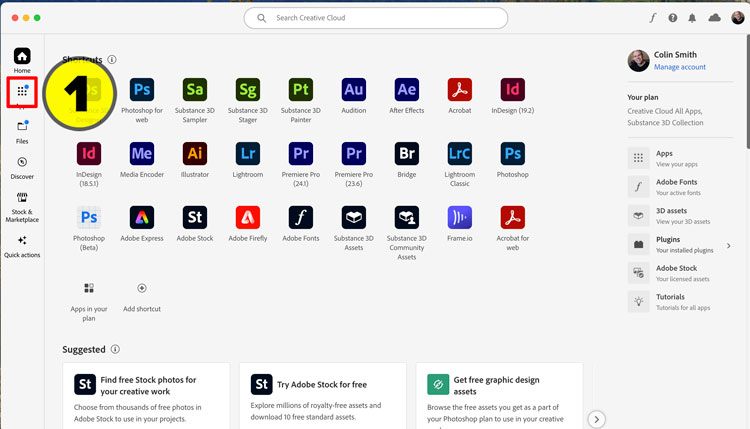Open fonts icon in top bar
This screenshot has width=750, height=429.
652,18
